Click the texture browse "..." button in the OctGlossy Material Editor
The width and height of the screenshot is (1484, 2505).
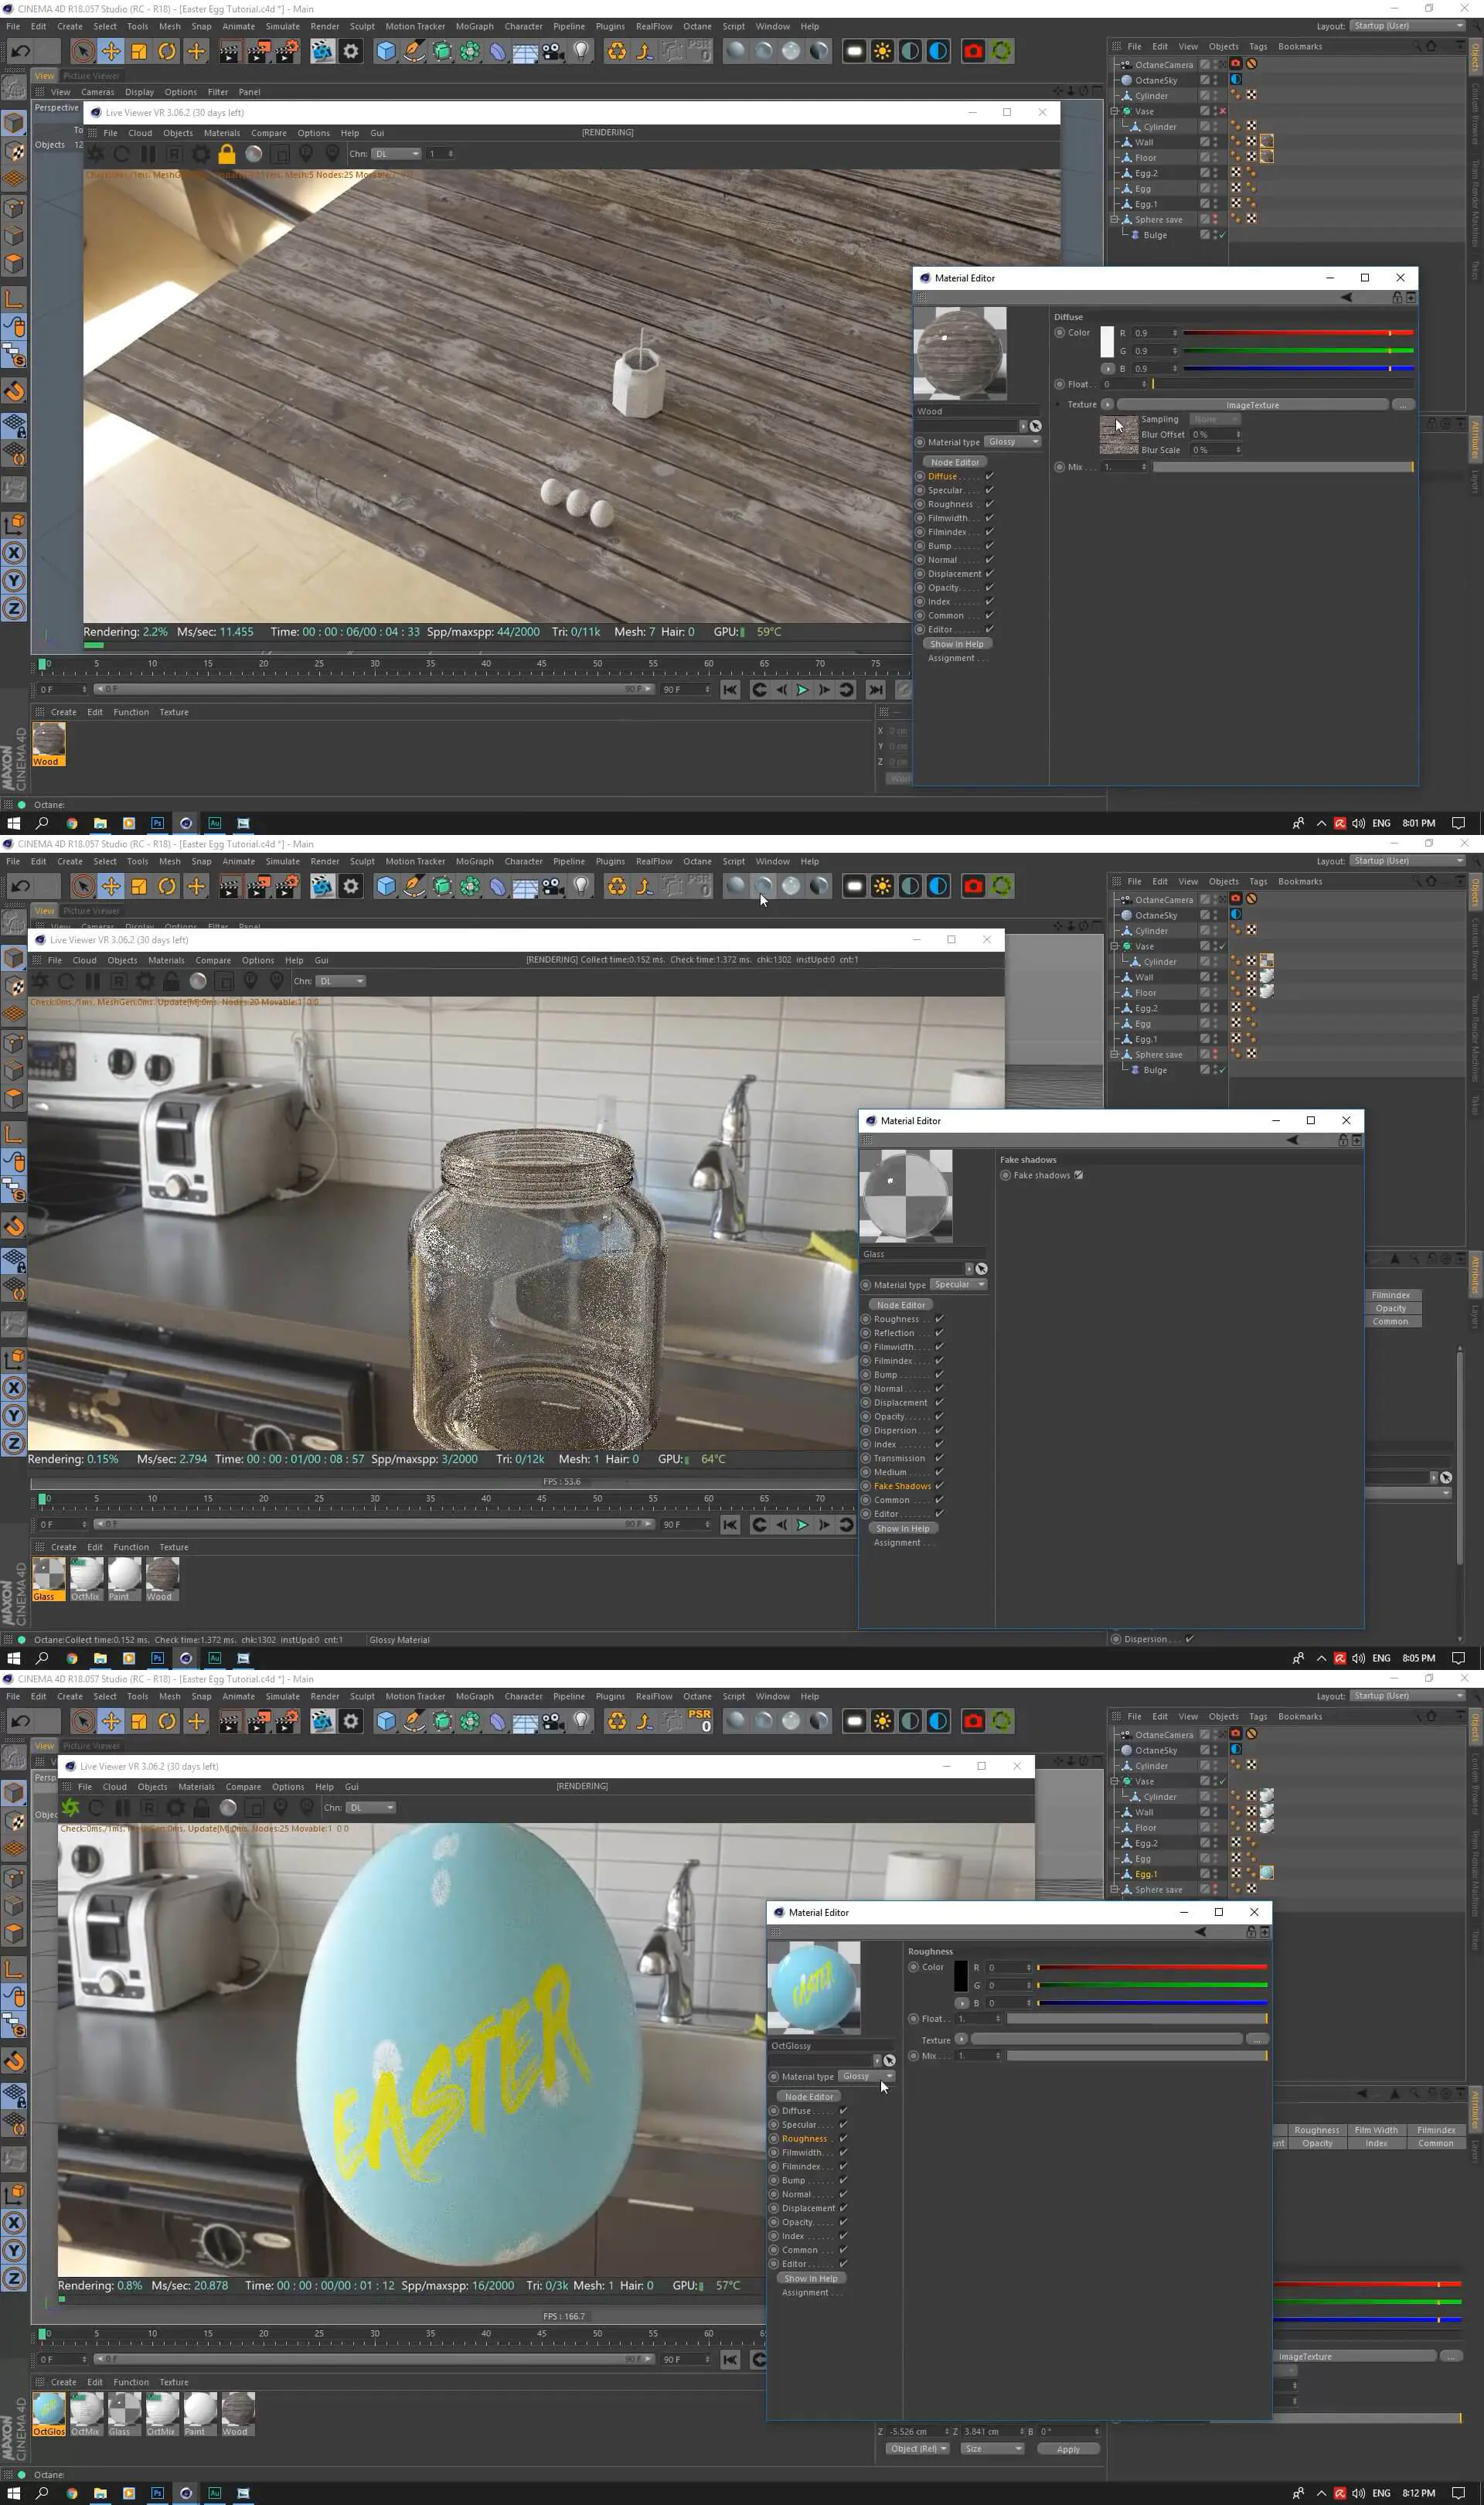click(x=1257, y=2040)
